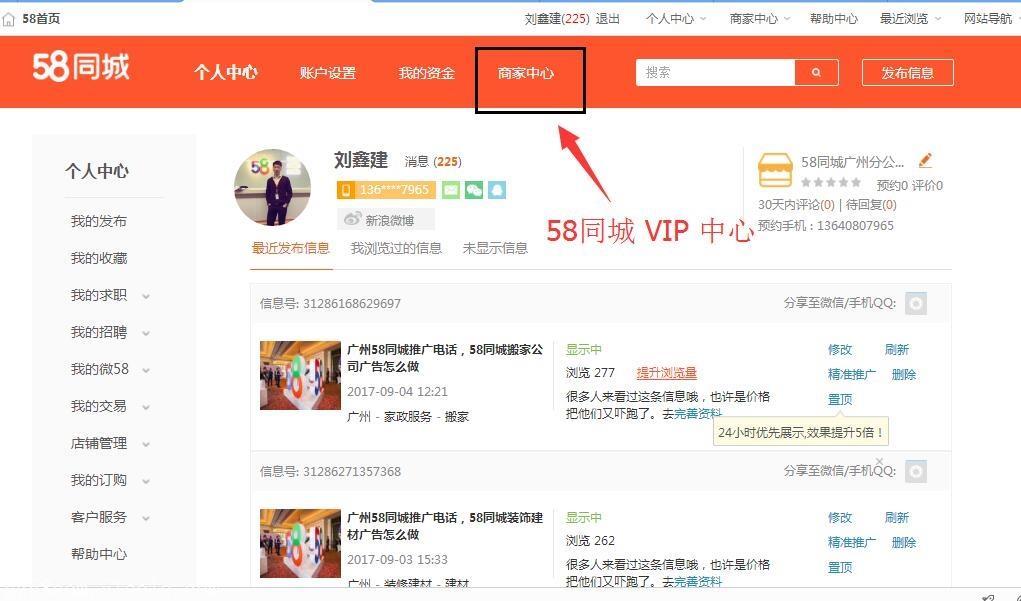Switch to 未显示信息 tab
1021x601 pixels.
click(495, 248)
